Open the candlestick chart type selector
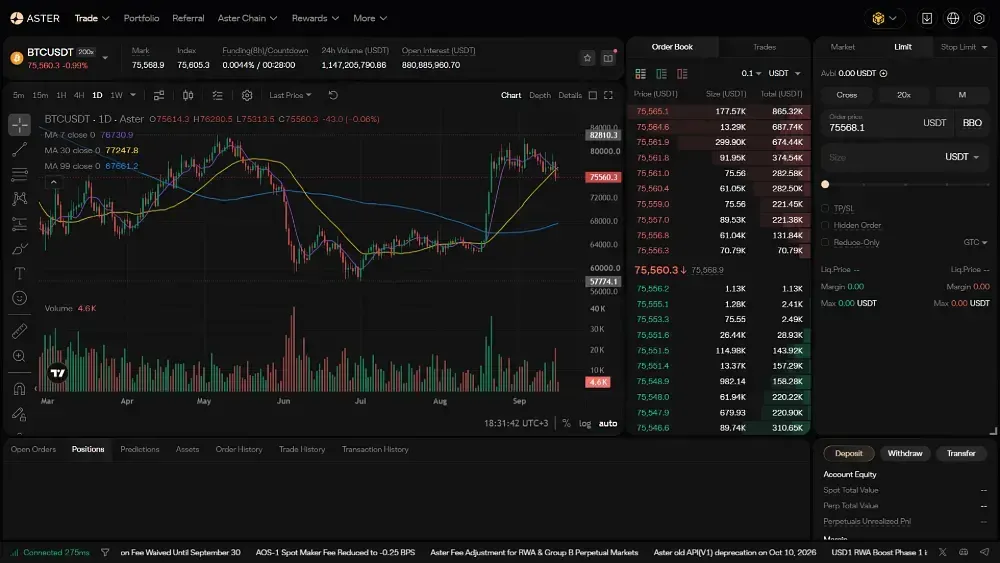1000x563 pixels. pyautogui.click(x=188, y=95)
